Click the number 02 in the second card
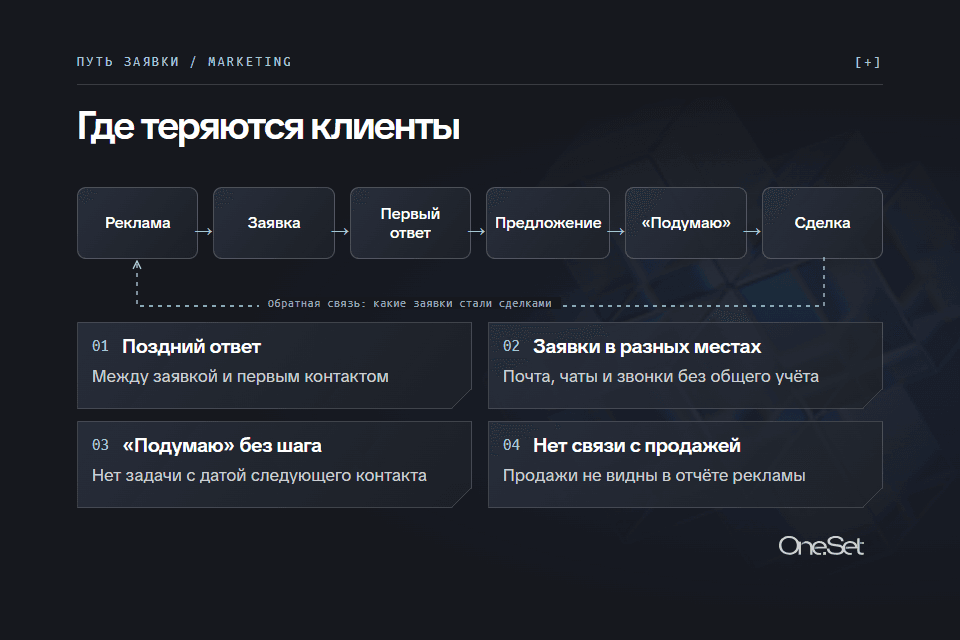The width and height of the screenshot is (960, 640). (511, 346)
